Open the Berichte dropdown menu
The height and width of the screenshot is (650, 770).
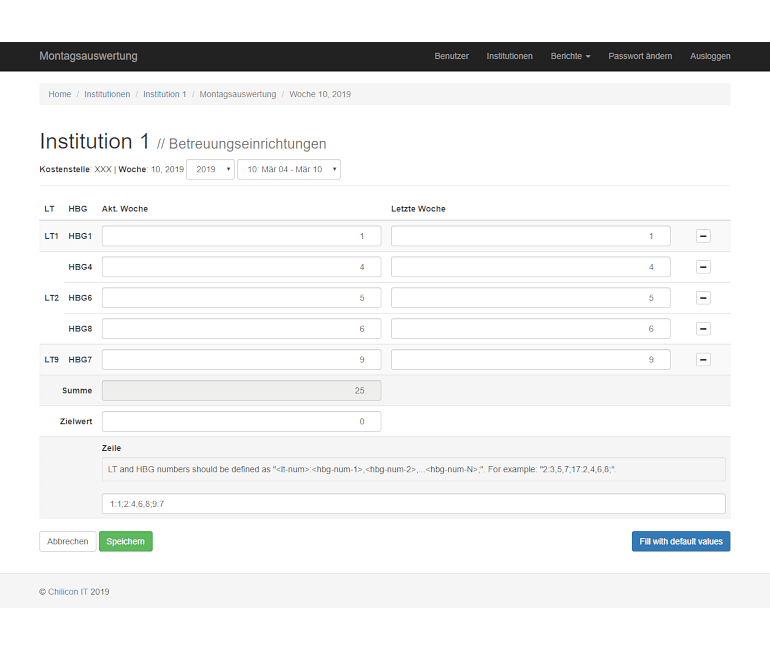570,56
